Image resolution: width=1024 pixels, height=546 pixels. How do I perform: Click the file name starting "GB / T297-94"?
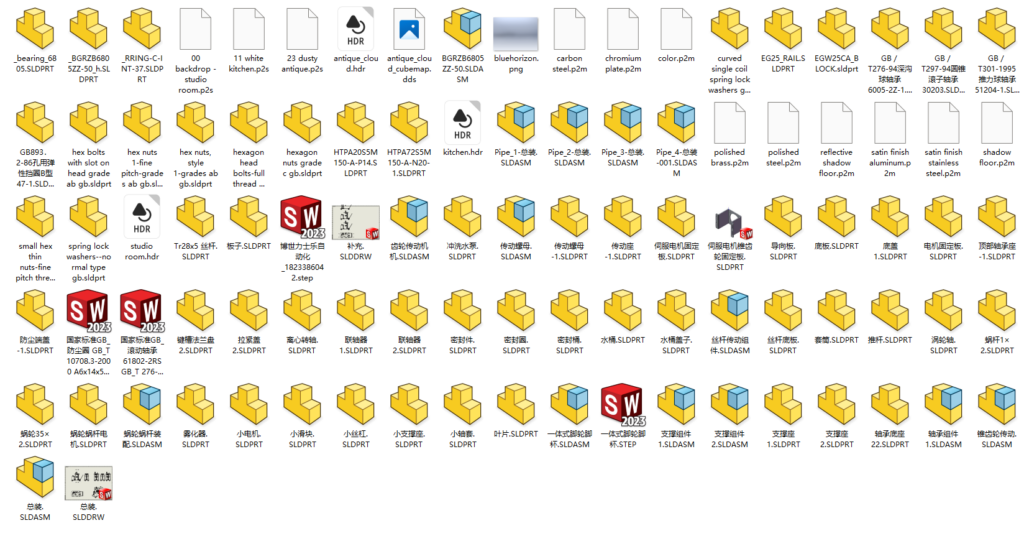coord(943,74)
